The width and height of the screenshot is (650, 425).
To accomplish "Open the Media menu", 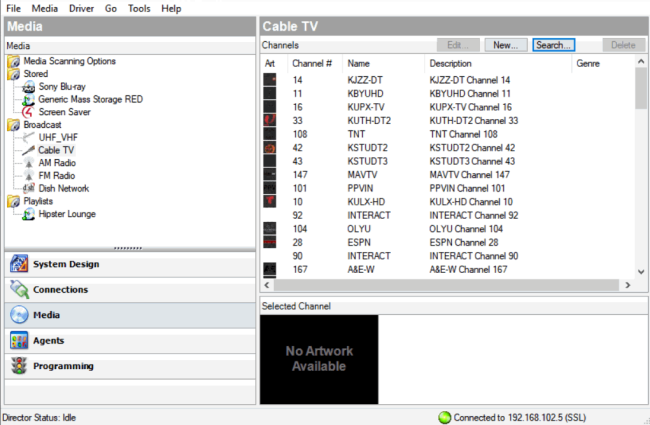I will pyautogui.click(x=45, y=8).
